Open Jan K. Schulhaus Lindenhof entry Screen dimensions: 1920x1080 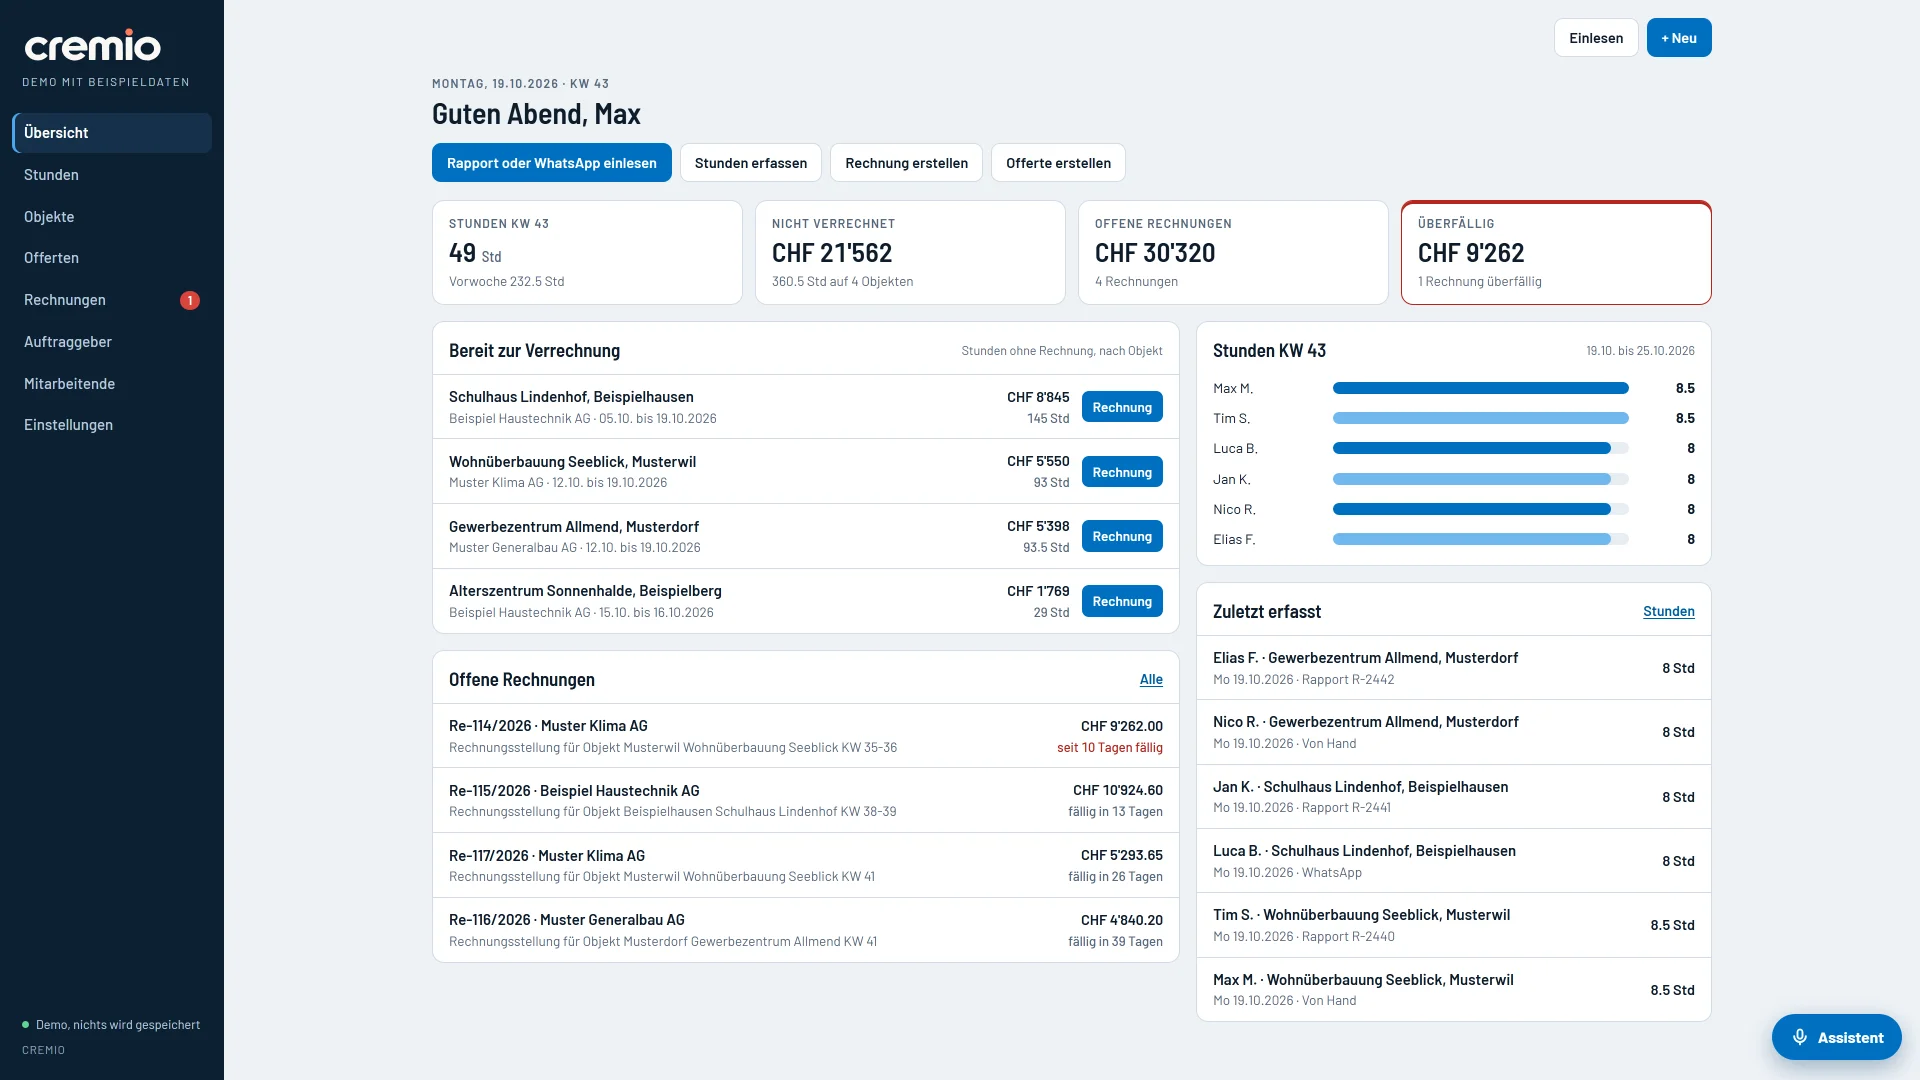pyautogui.click(x=1454, y=797)
